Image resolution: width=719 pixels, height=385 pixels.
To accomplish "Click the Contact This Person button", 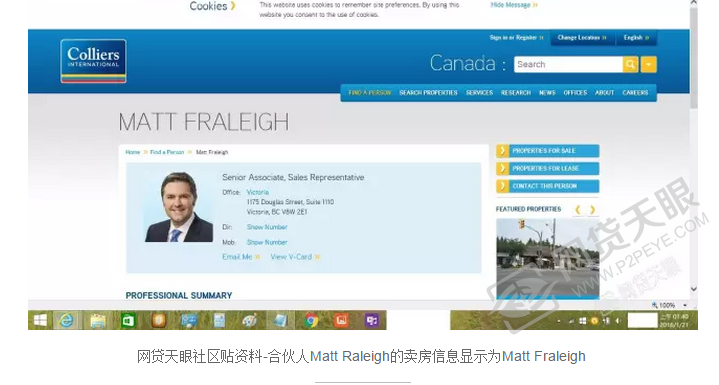I will click(548, 186).
